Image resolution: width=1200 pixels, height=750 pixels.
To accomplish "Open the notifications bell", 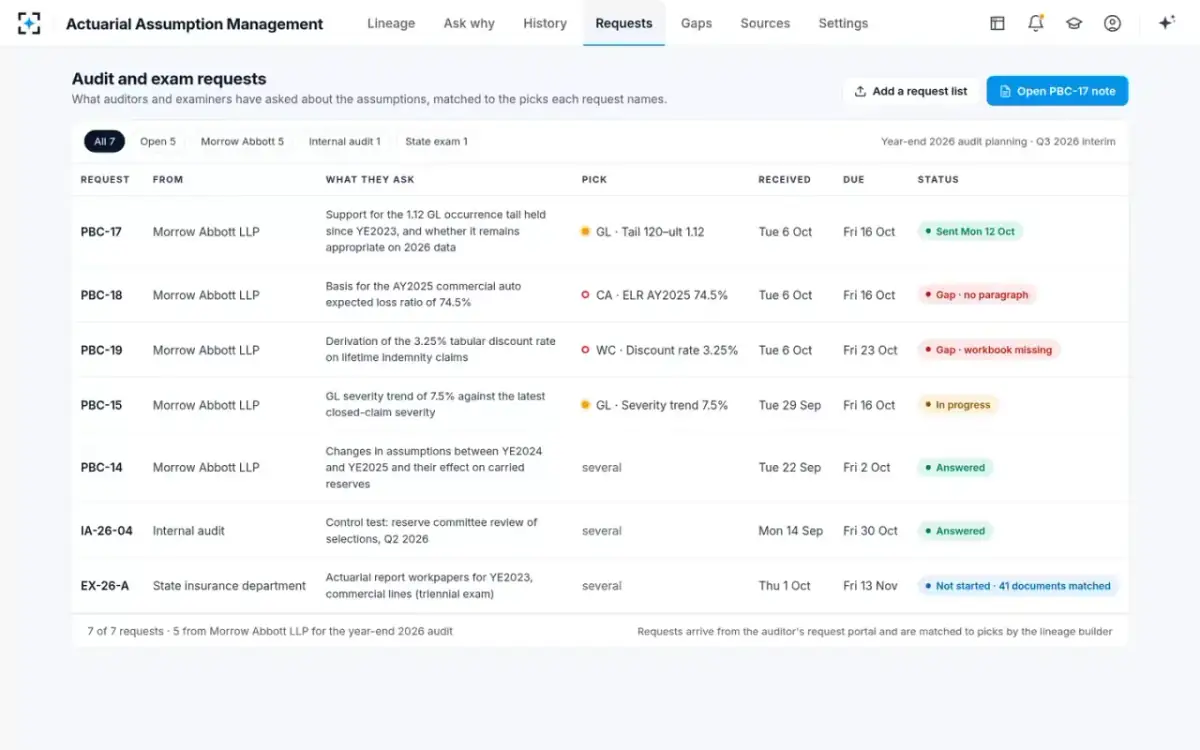I will [1036, 23].
